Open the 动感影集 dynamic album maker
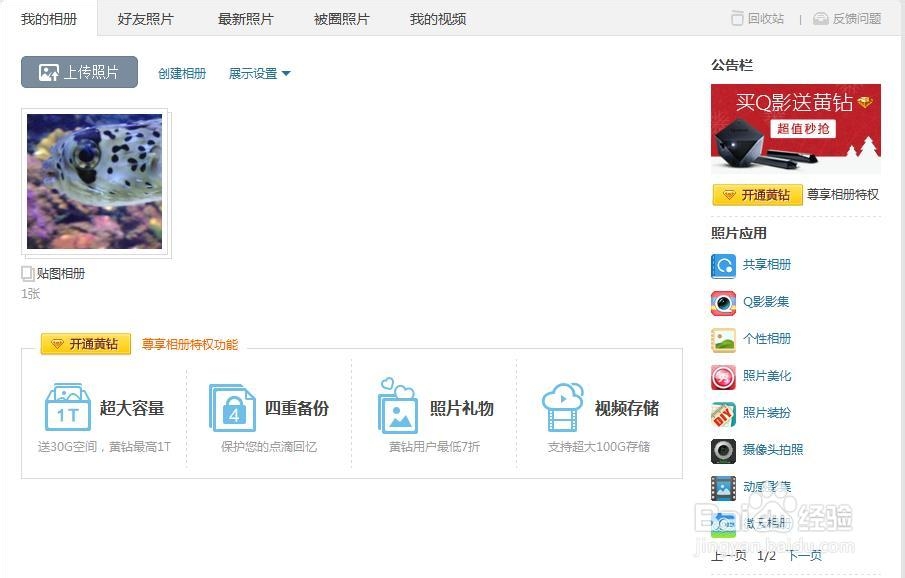 [x=765, y=487]
